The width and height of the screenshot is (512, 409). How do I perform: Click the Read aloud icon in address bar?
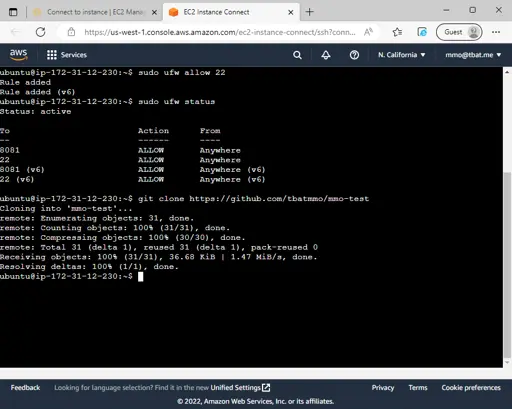[x=368, y=32]
